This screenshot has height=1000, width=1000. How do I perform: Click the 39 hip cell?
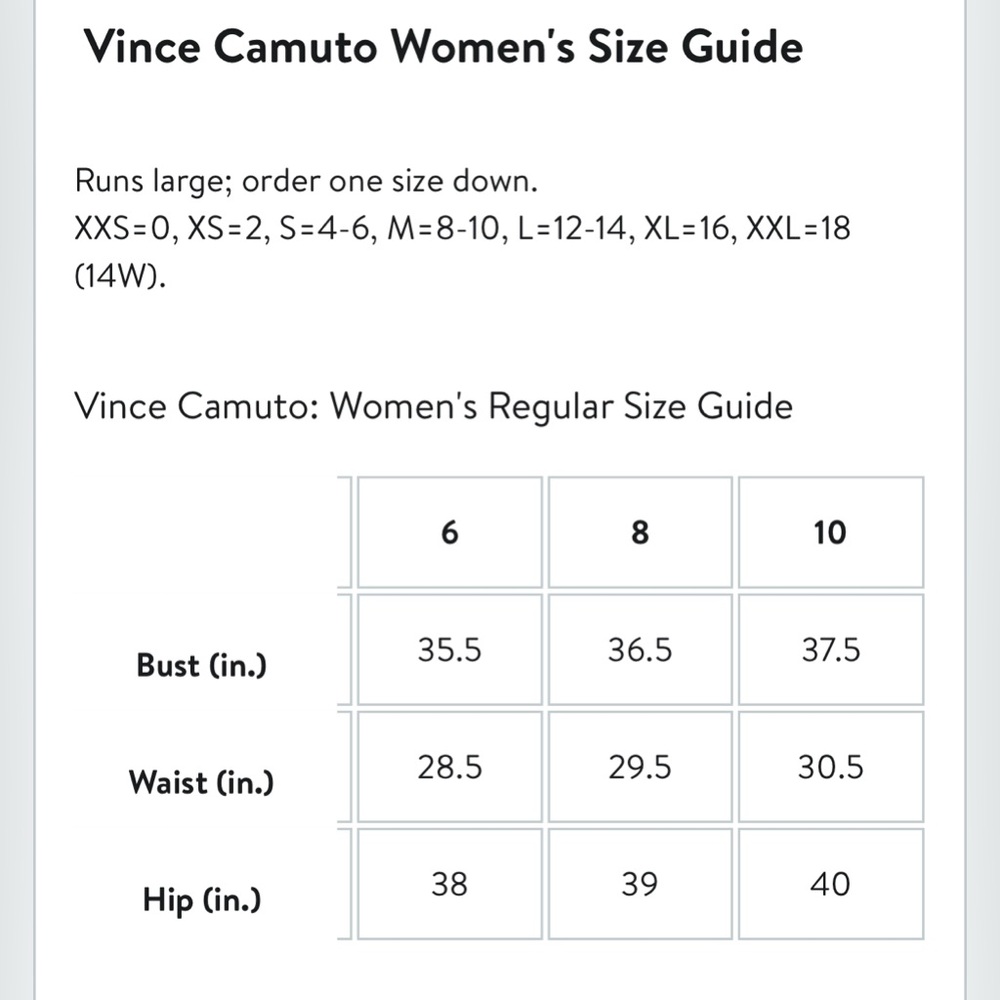tap(640, 885)
